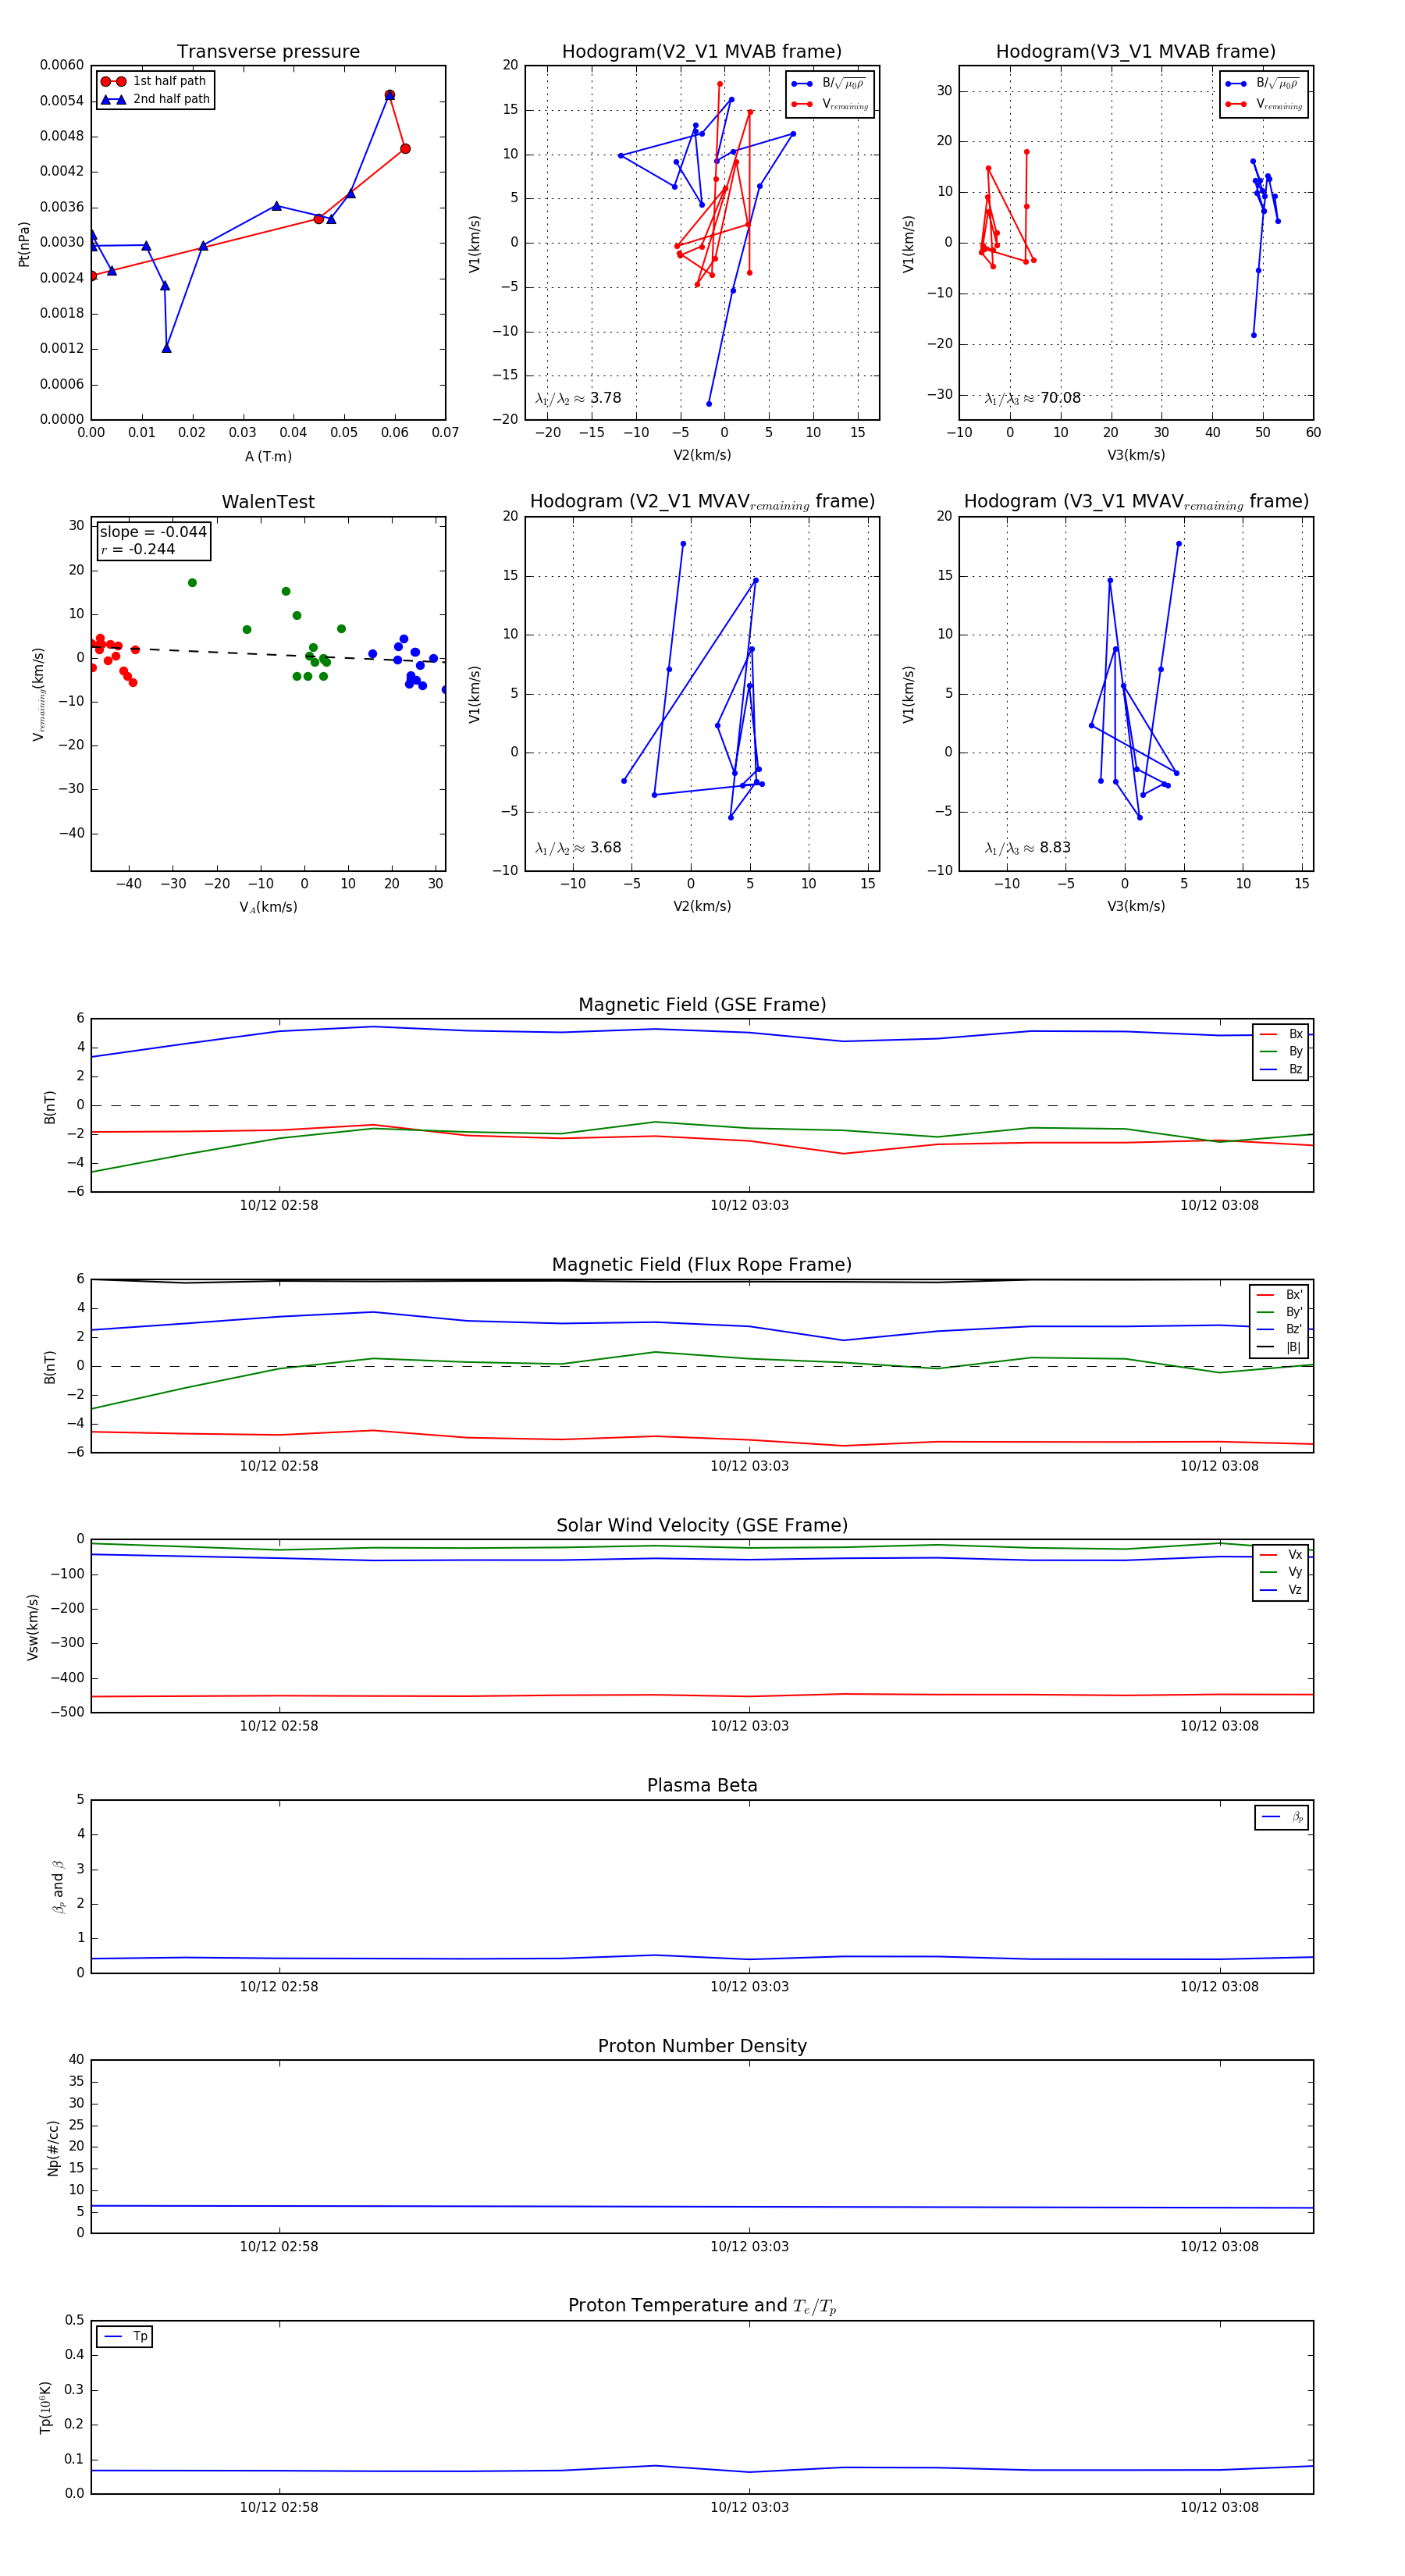
Task: Click the 'Np(#/cc)' y-axis label
Action: (53, 2147)
